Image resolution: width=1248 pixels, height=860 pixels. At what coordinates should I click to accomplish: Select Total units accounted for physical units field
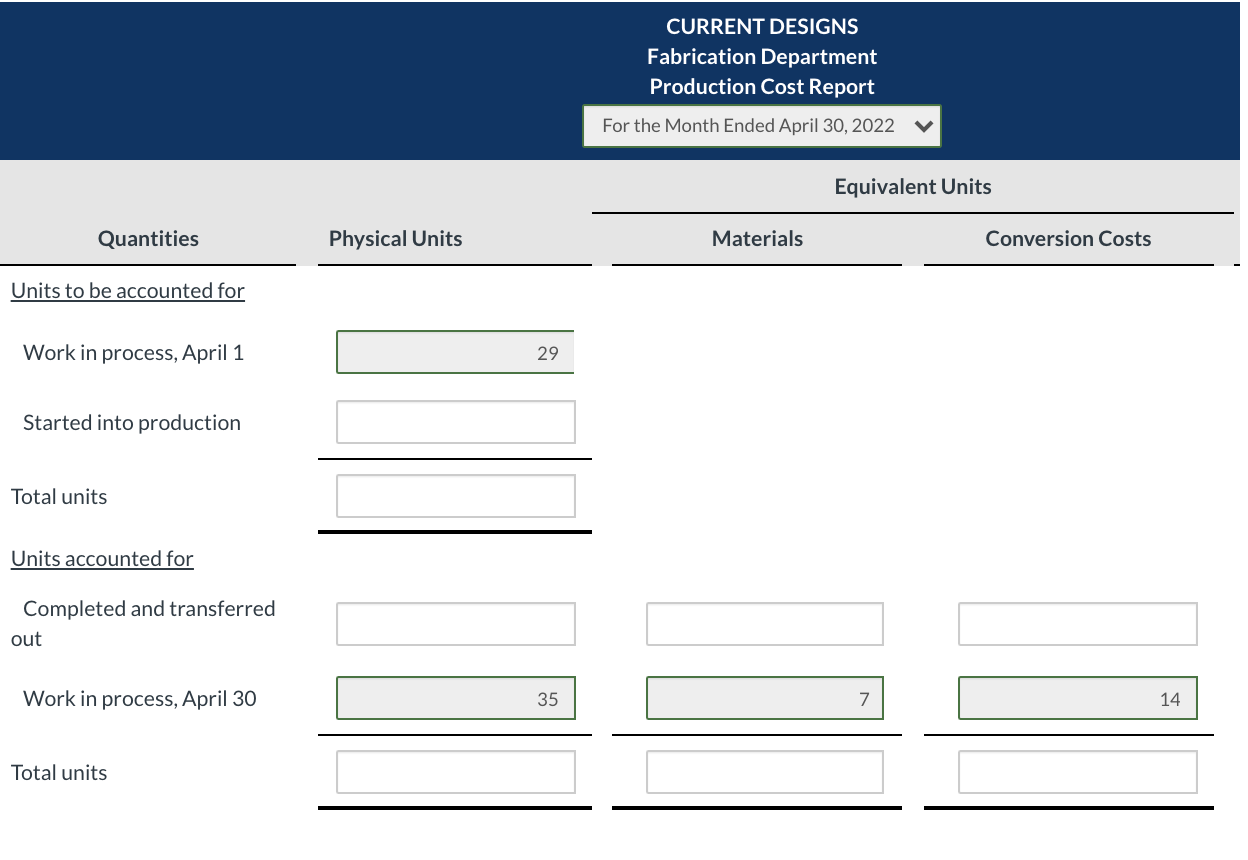456,772
